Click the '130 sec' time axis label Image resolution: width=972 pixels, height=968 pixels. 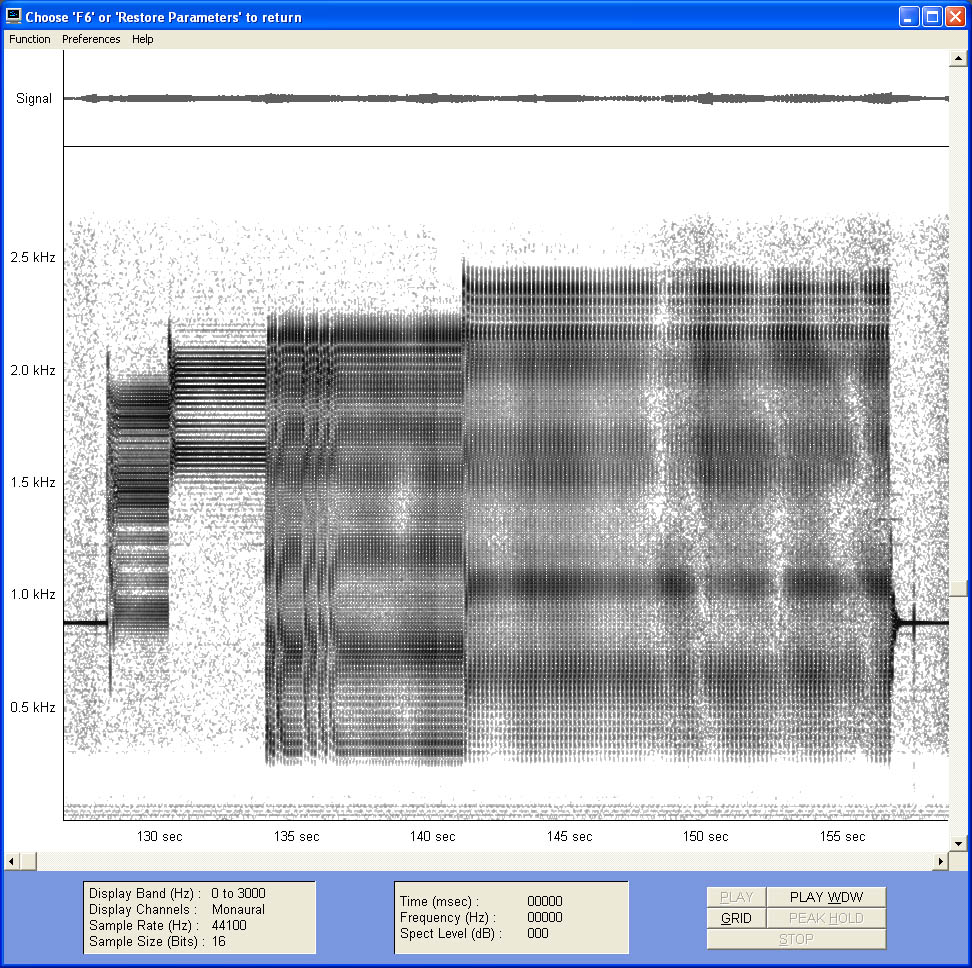(x=159, y=836)
